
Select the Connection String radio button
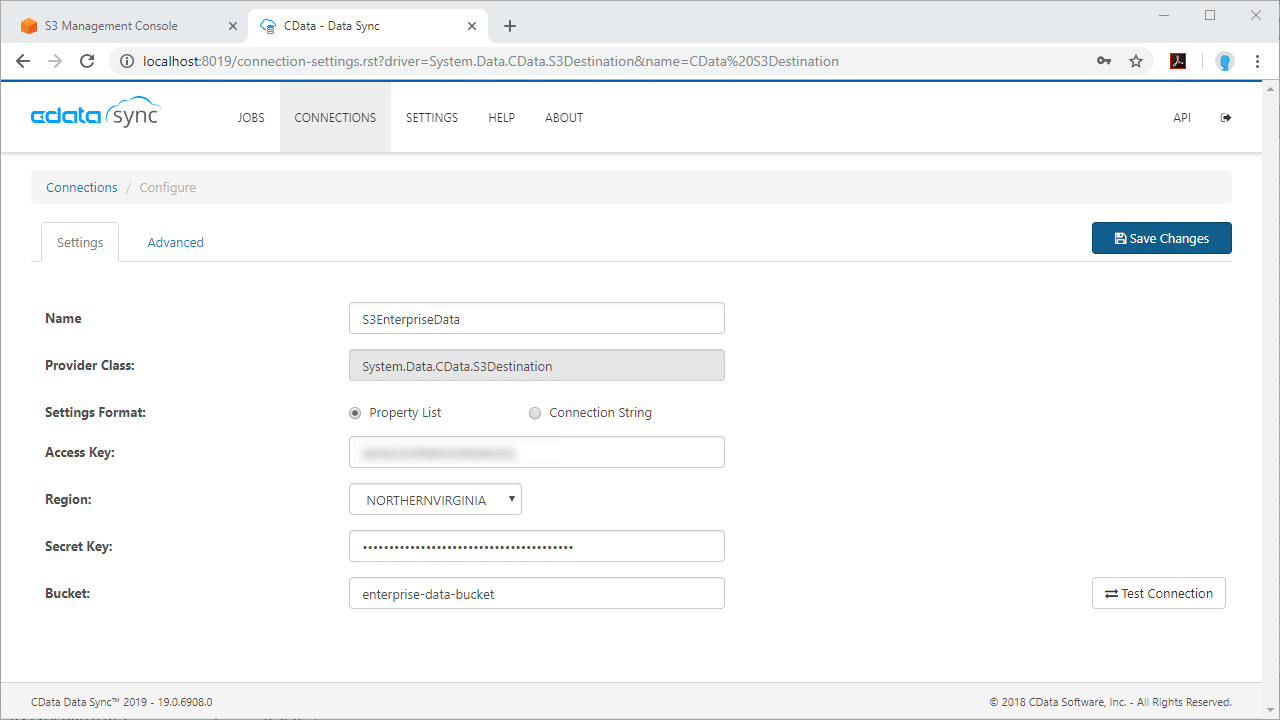tap(535, 413)
